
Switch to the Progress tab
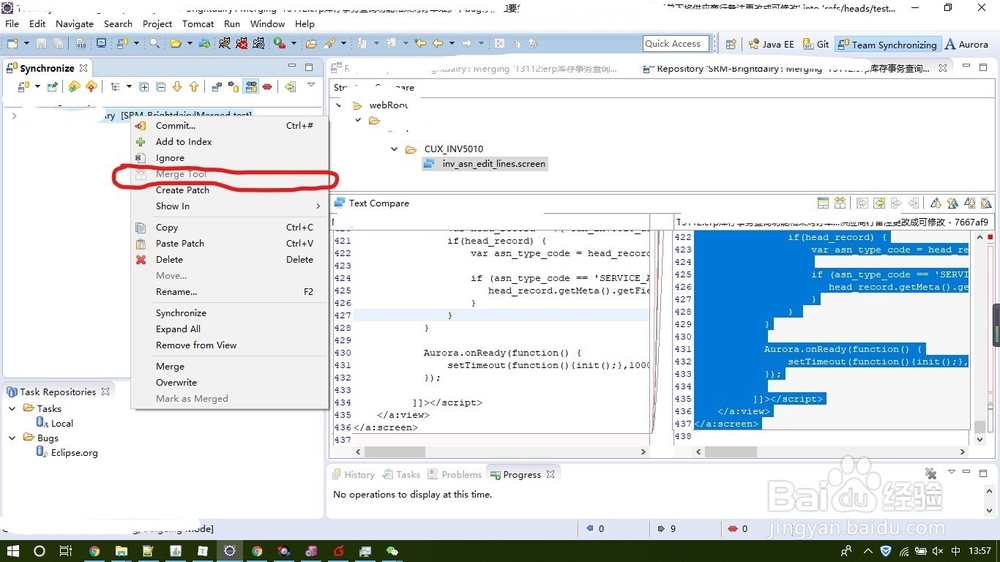(x=522, y=475)
